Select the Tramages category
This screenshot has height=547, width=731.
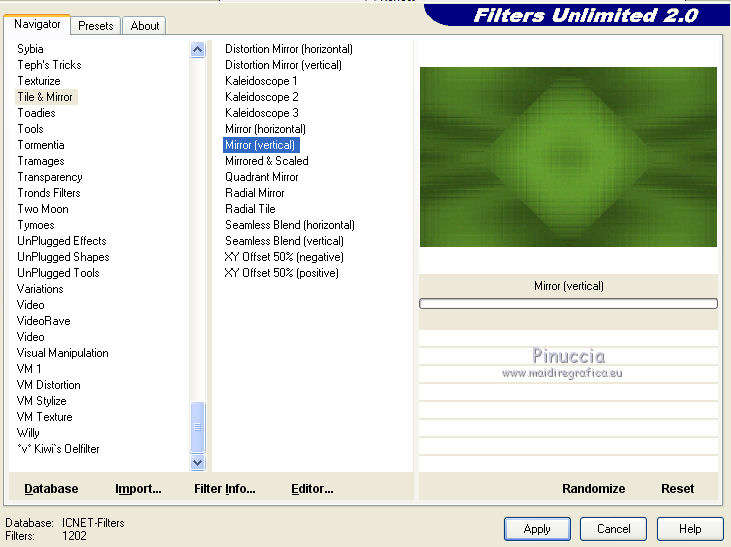(41, 161)
